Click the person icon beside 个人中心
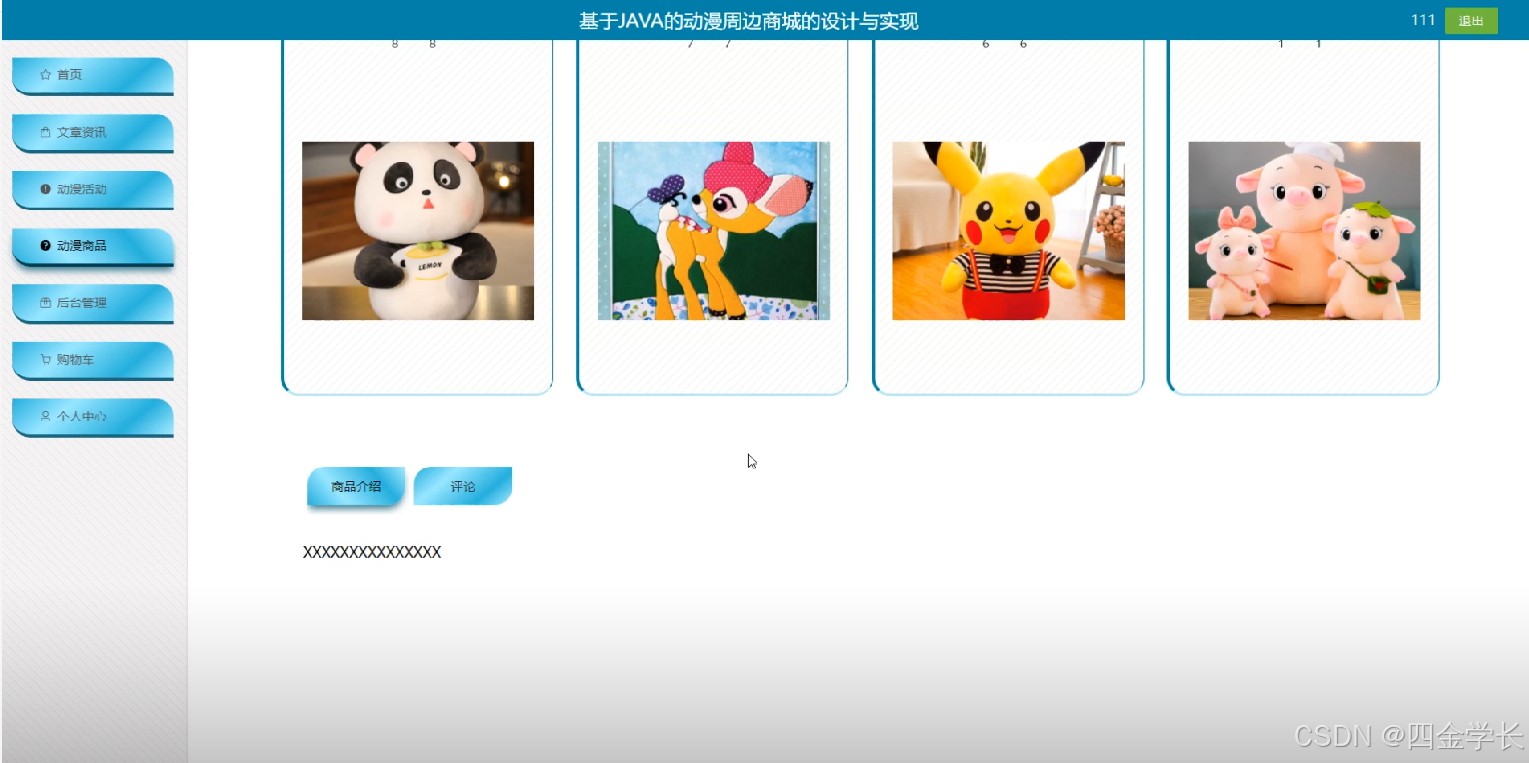This screenshot has width=1529, height=763. [x=45, y=416]
